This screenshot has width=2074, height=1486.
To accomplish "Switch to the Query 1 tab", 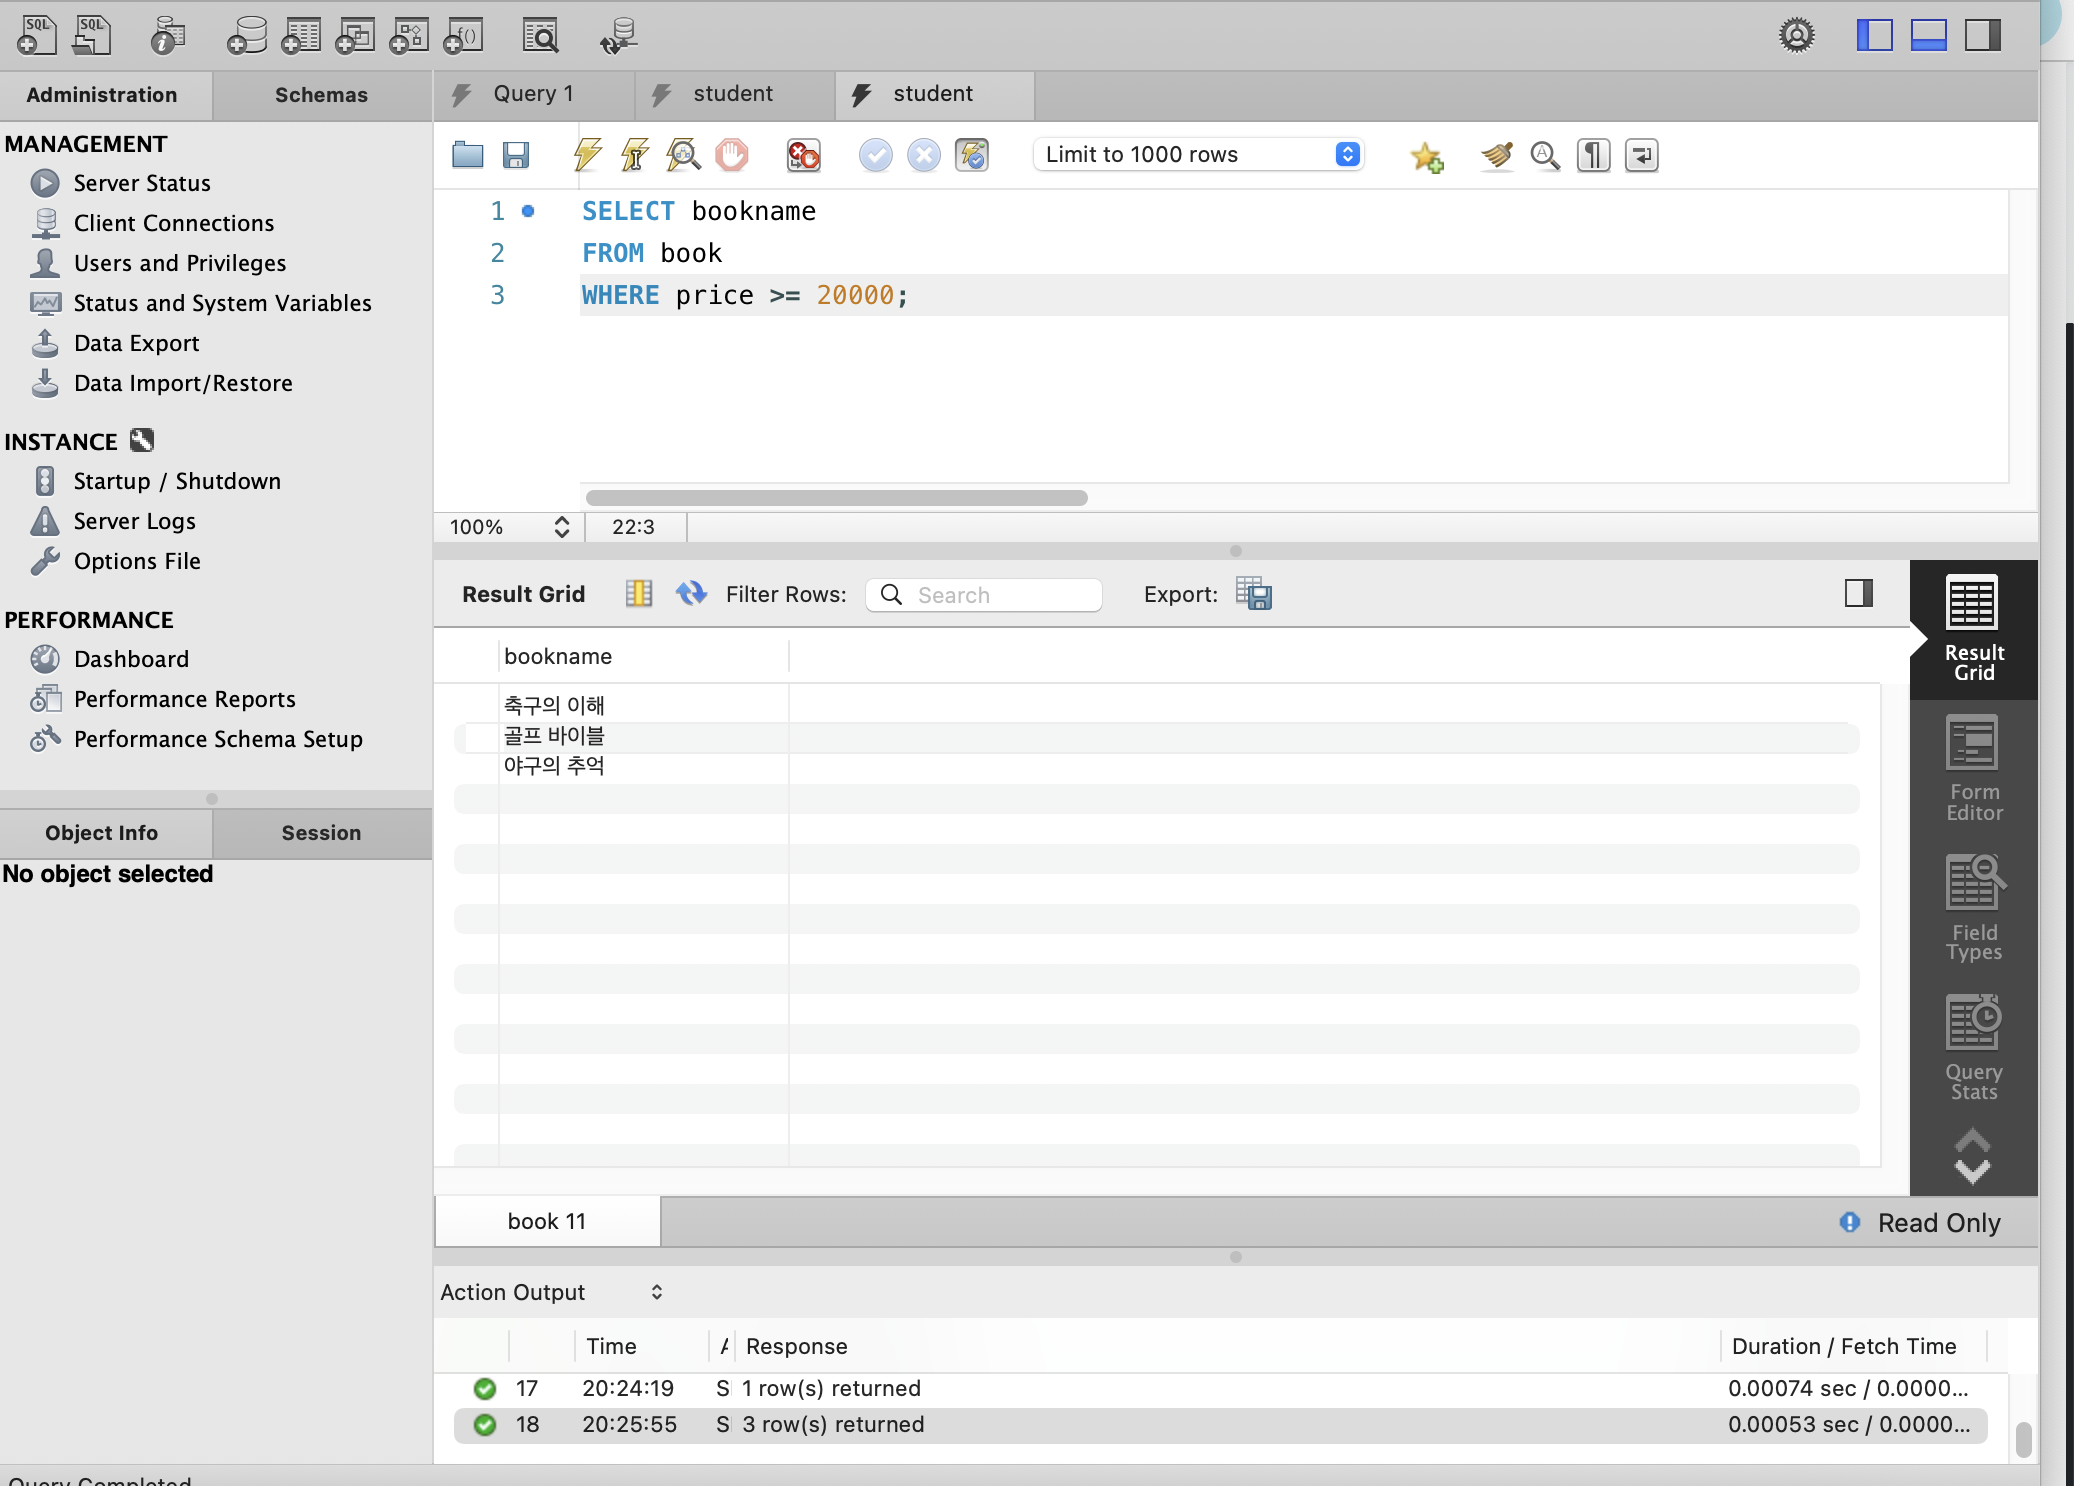I will coord(533,94).
